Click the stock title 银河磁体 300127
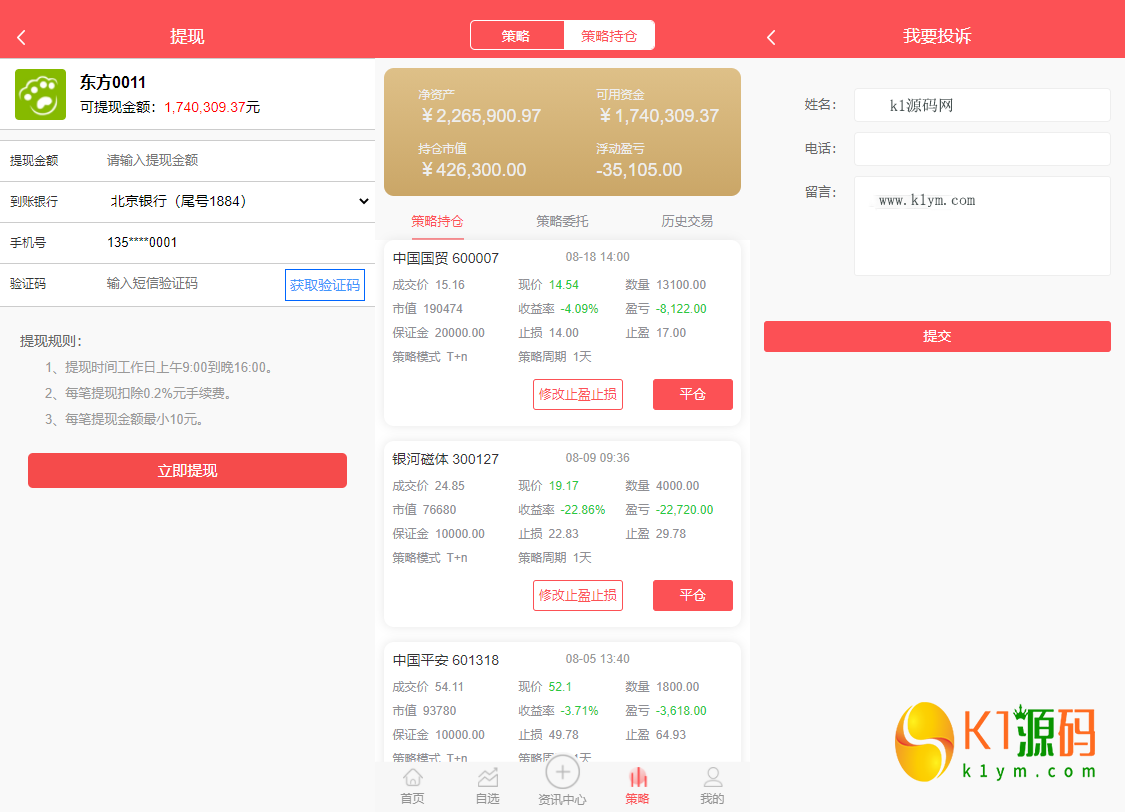The width and height of the screenshot is (1125, 812). point(446,459)
